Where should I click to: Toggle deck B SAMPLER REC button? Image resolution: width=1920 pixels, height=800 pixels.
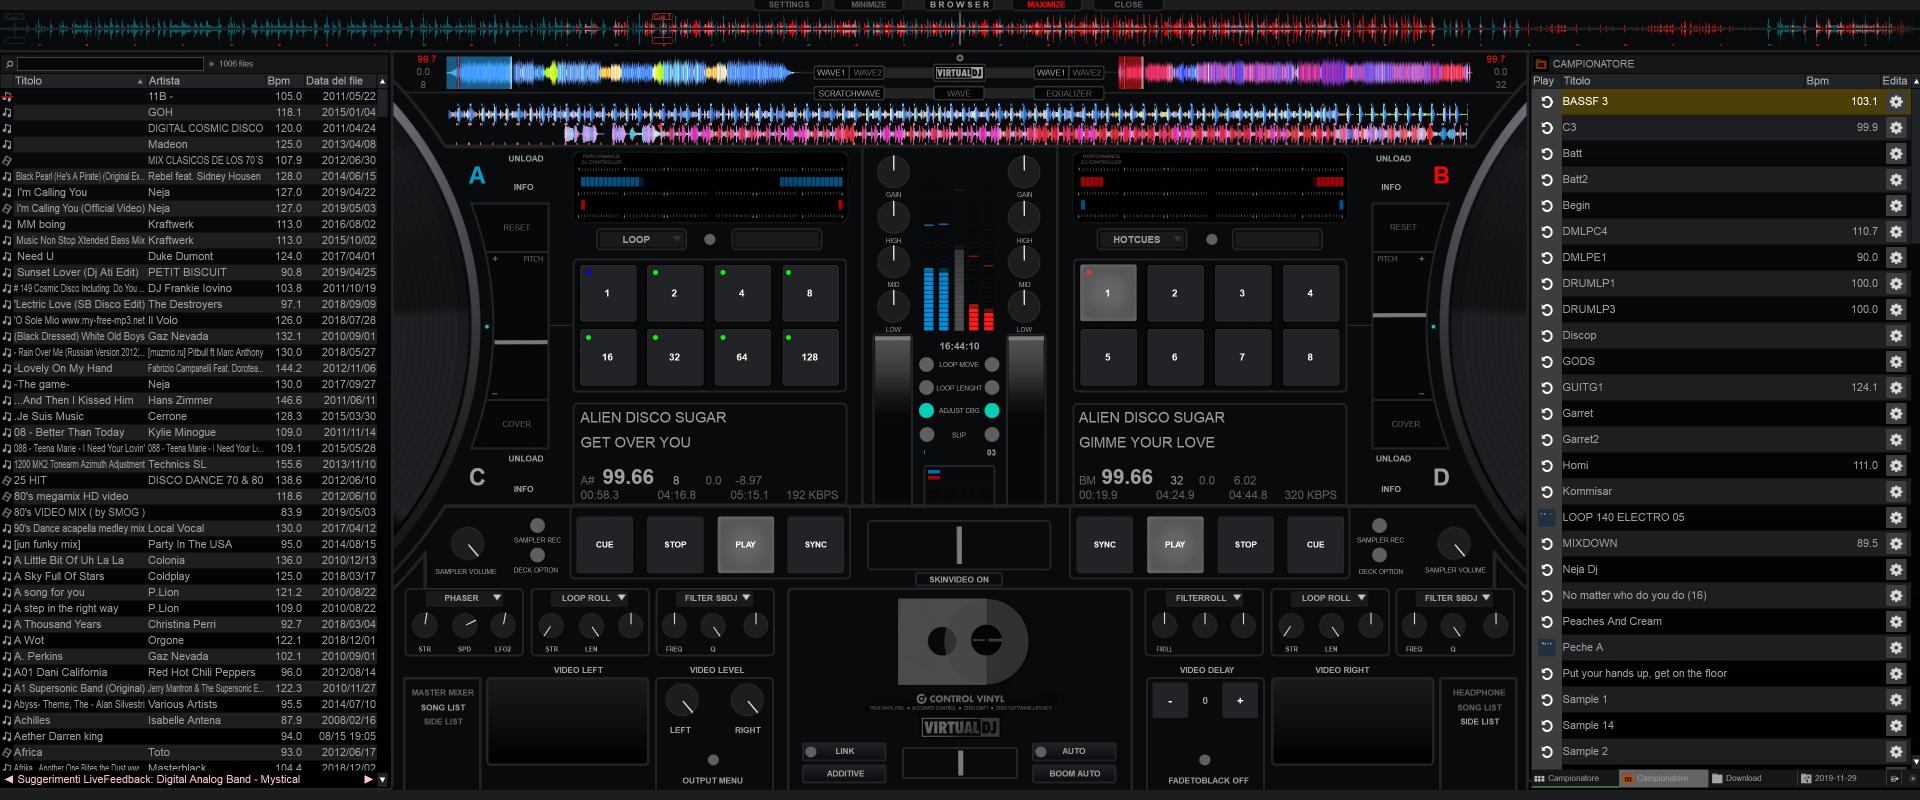[x=1379, y=526]
